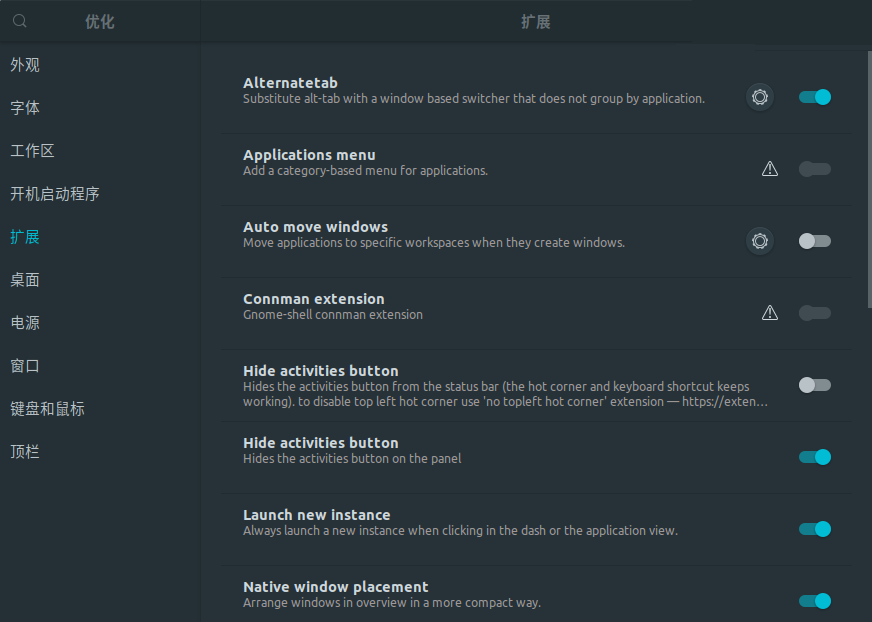Click the vertical scrollbar of the extensions list

tap(868, 180)
